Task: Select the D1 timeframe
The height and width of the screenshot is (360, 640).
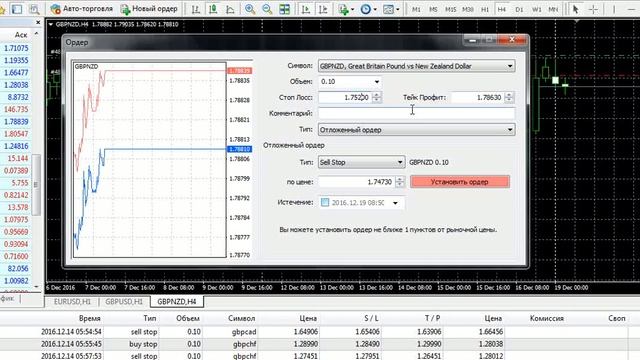Action: [x=519, y=9]
